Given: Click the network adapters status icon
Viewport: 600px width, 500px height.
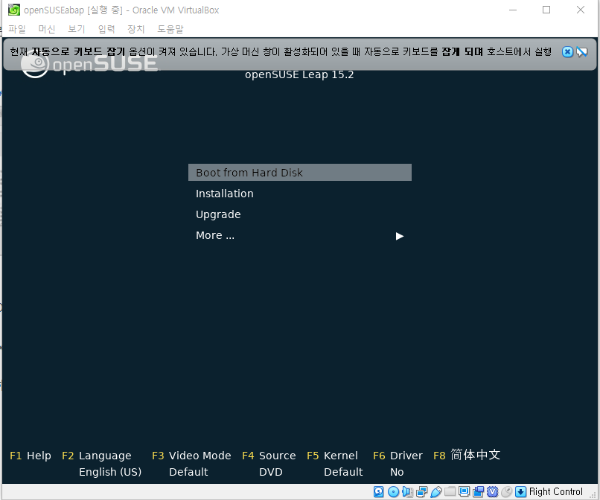Looking at the screenshot, I should (x=422, y=492).
